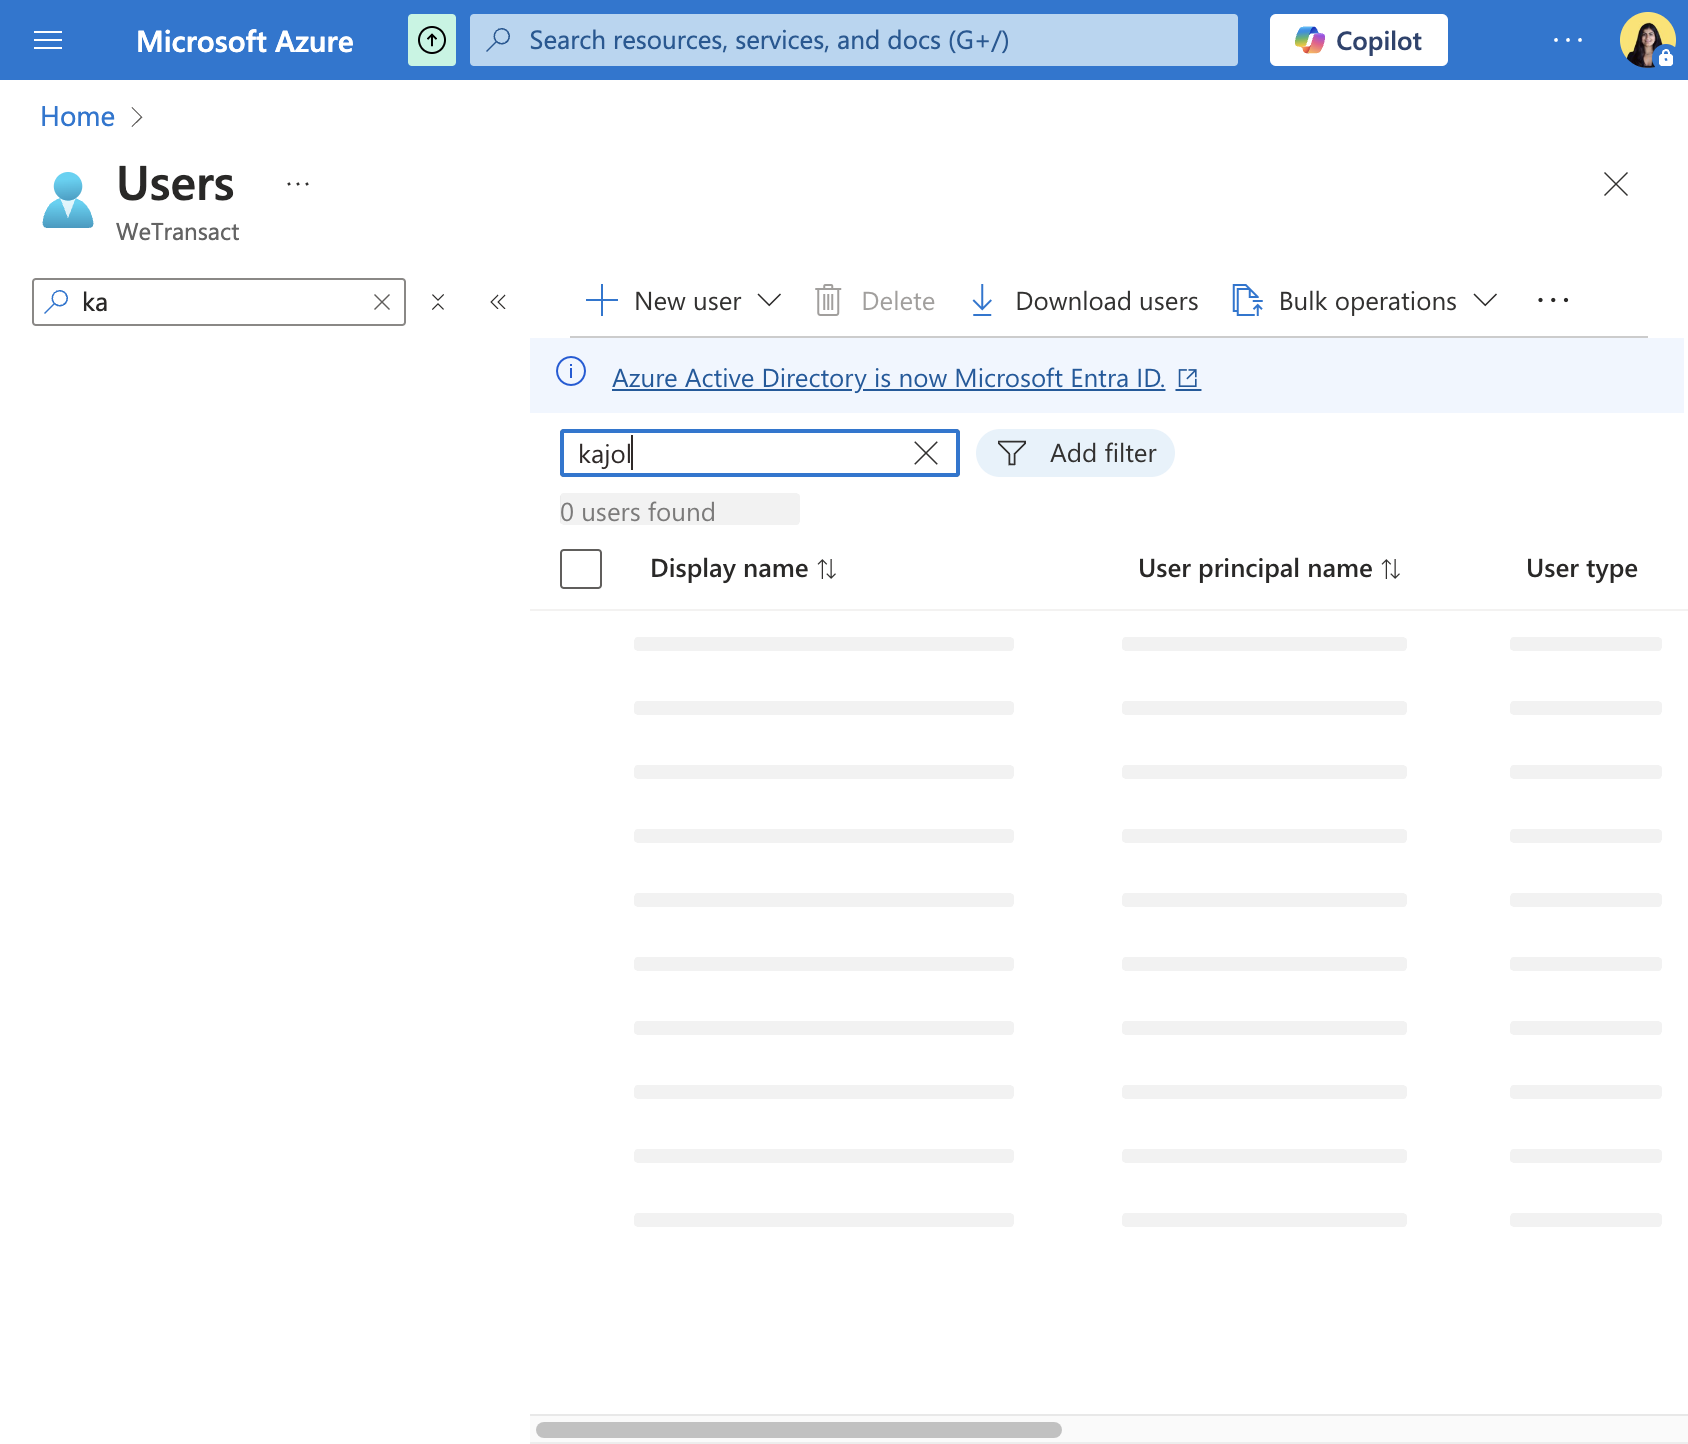The height and width of the screenshot is (1444, 1688).
Task: Click the Bulk operations button
Action: point(1345,301)
